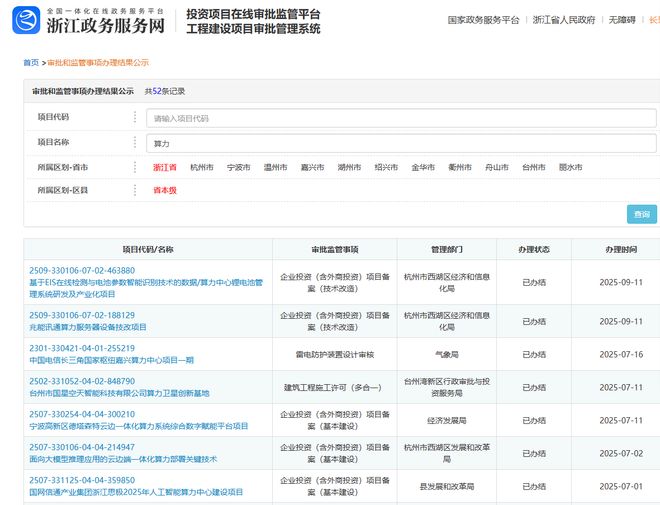Open the 中国电信长三角国家枢纽嘉兴算力中心 project link

pos(111,360)
